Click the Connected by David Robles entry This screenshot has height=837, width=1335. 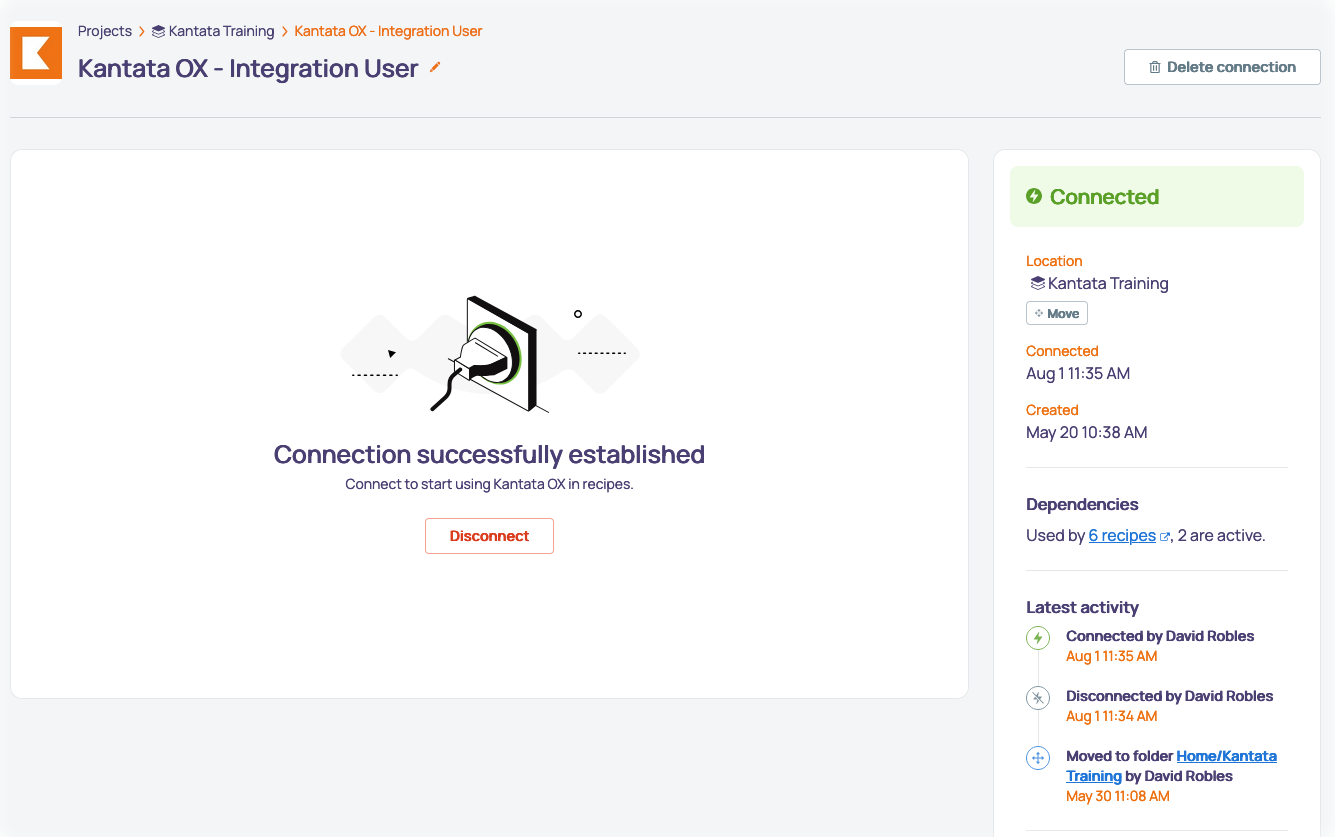tap(1160, 636)
